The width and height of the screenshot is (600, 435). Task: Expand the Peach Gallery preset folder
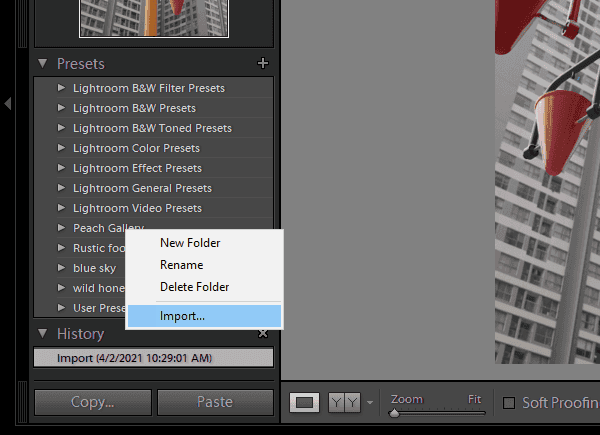click(61, 228)
